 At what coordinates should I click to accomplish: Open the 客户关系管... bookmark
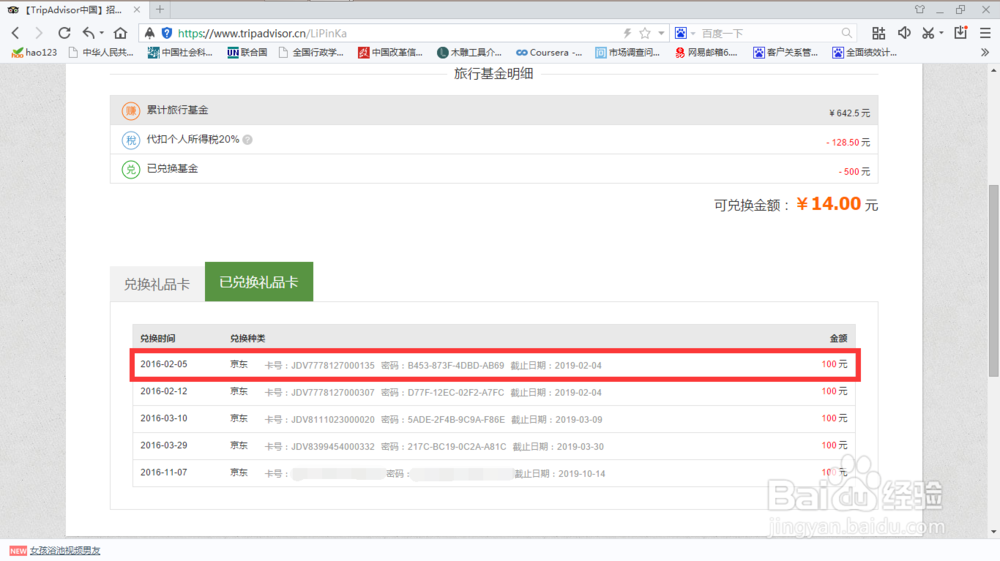tap(786, 52)
